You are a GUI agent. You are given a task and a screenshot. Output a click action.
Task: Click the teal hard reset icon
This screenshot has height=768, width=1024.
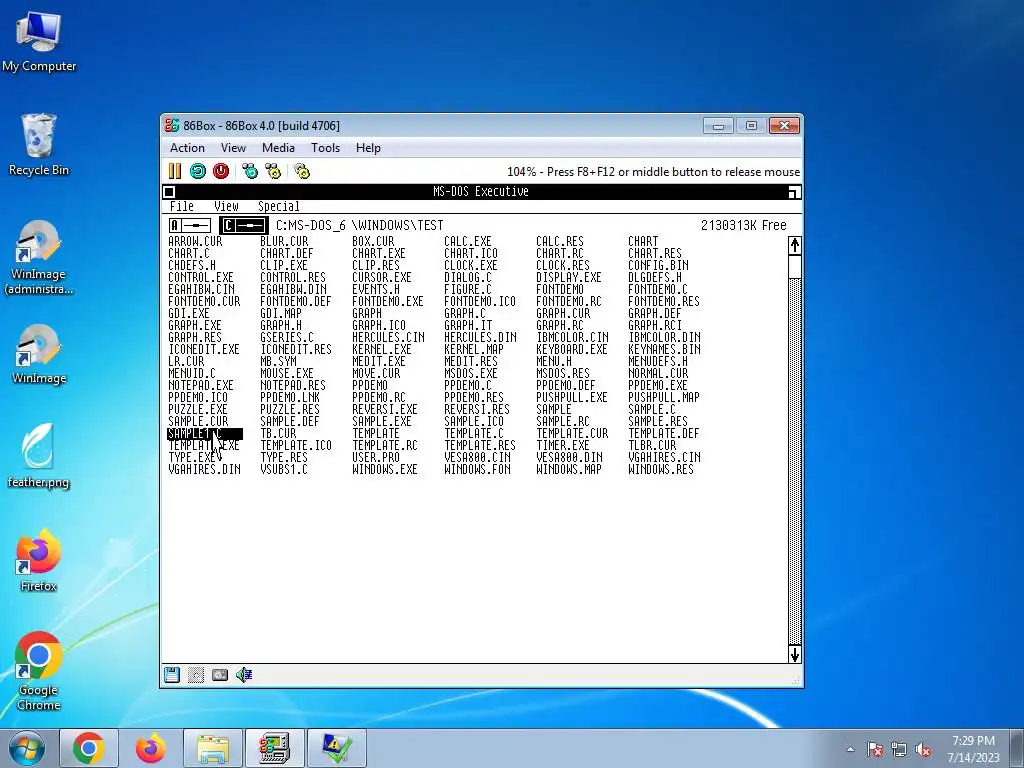pyautogui.click(x=197, y=171)
